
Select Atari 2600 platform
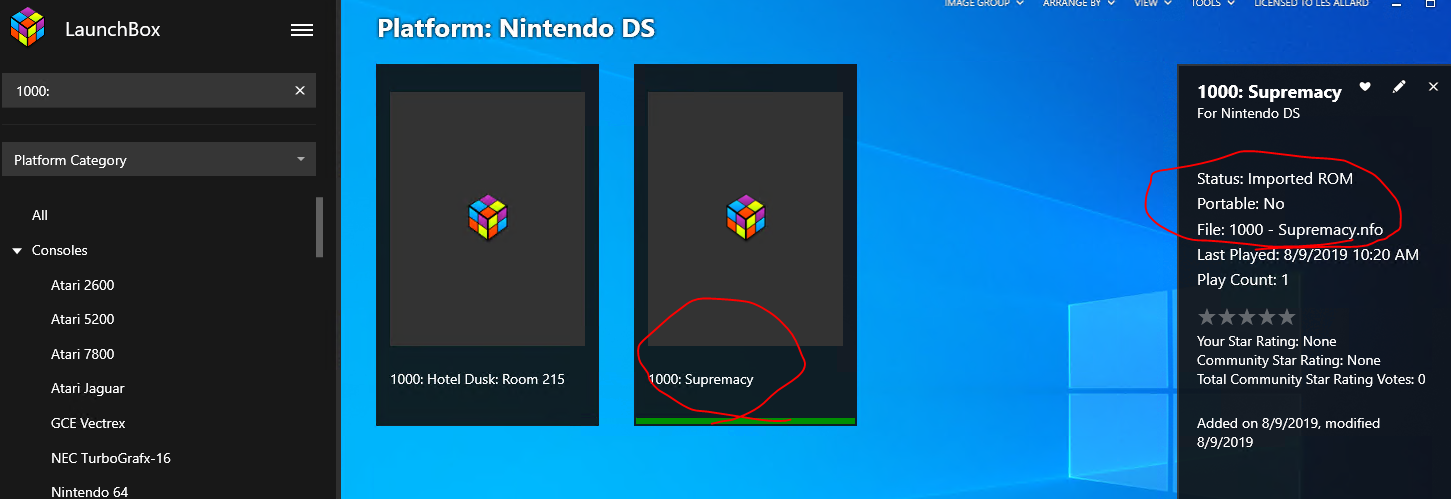coord(83,285)
